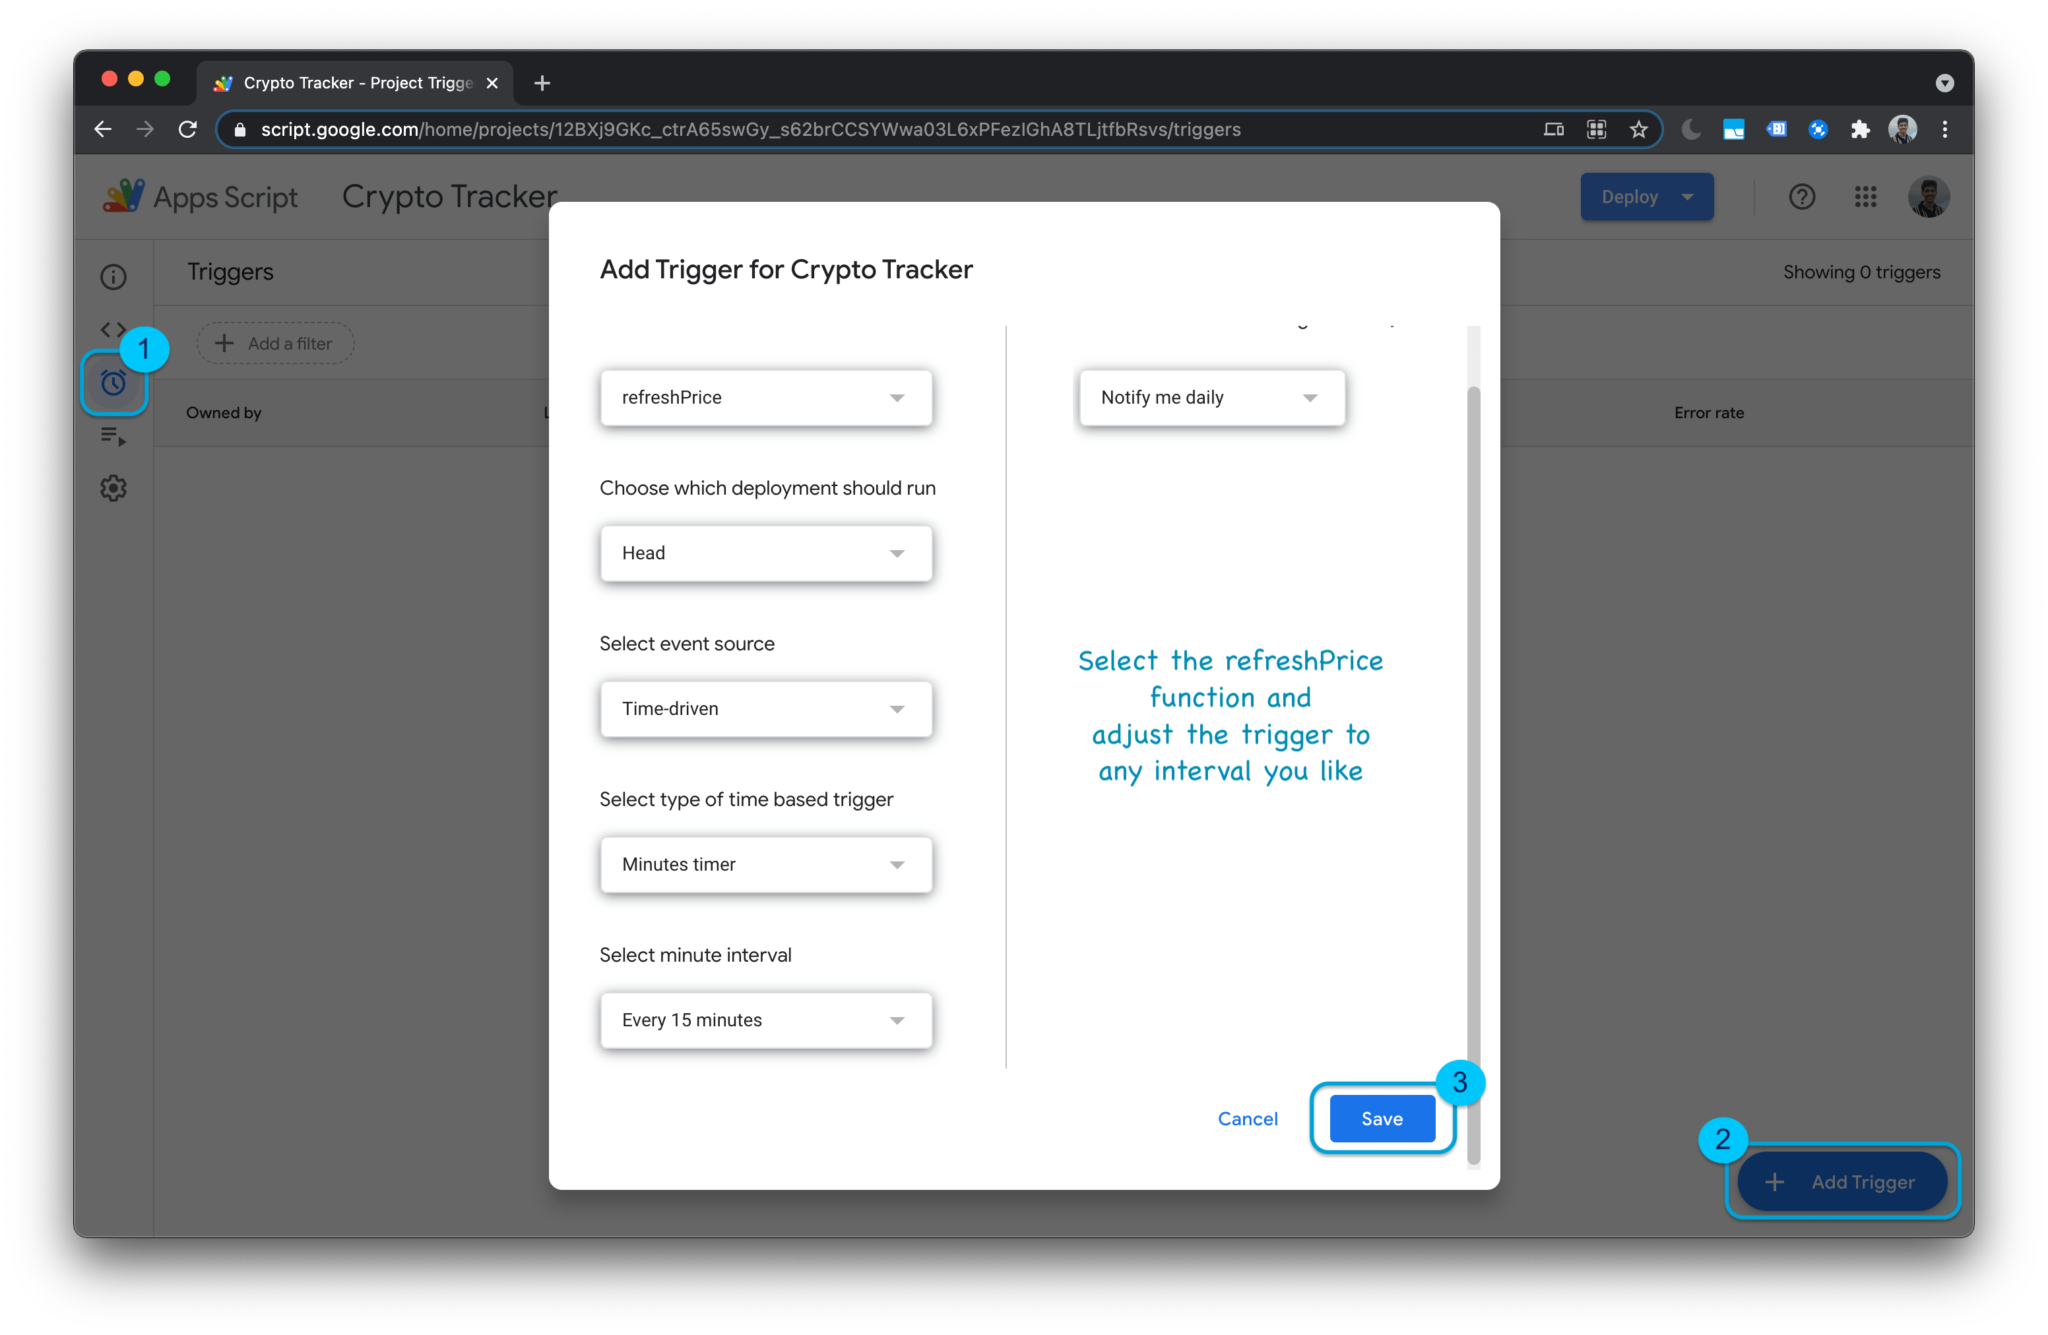Save the new trigger
The height and width of the screenshot is (1335, 2048).
(x=1381, y=1118)
